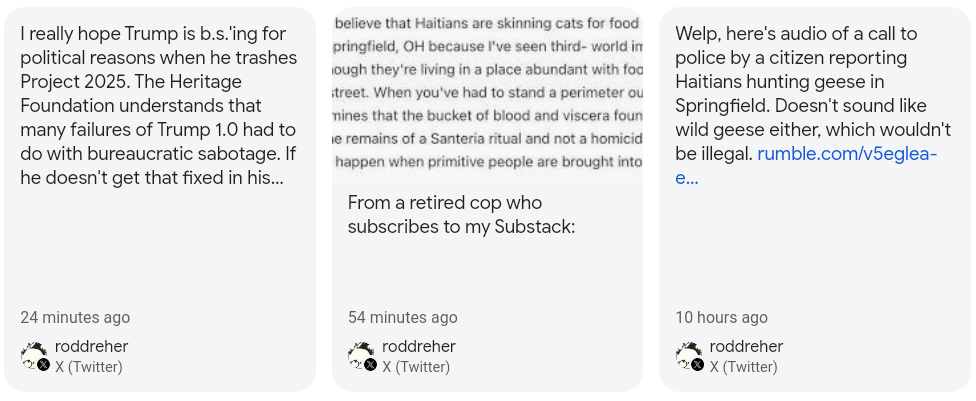The image size is (976, 401).
Task: Click X logo badge on retired cop post
Action: click(x=371, y=365)
